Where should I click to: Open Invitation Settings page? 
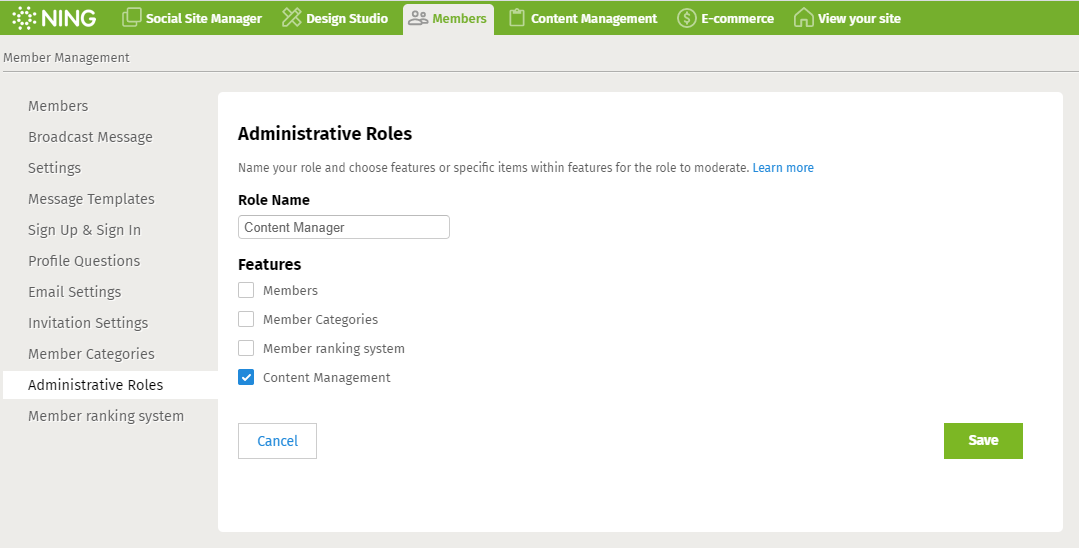[88, 323]
